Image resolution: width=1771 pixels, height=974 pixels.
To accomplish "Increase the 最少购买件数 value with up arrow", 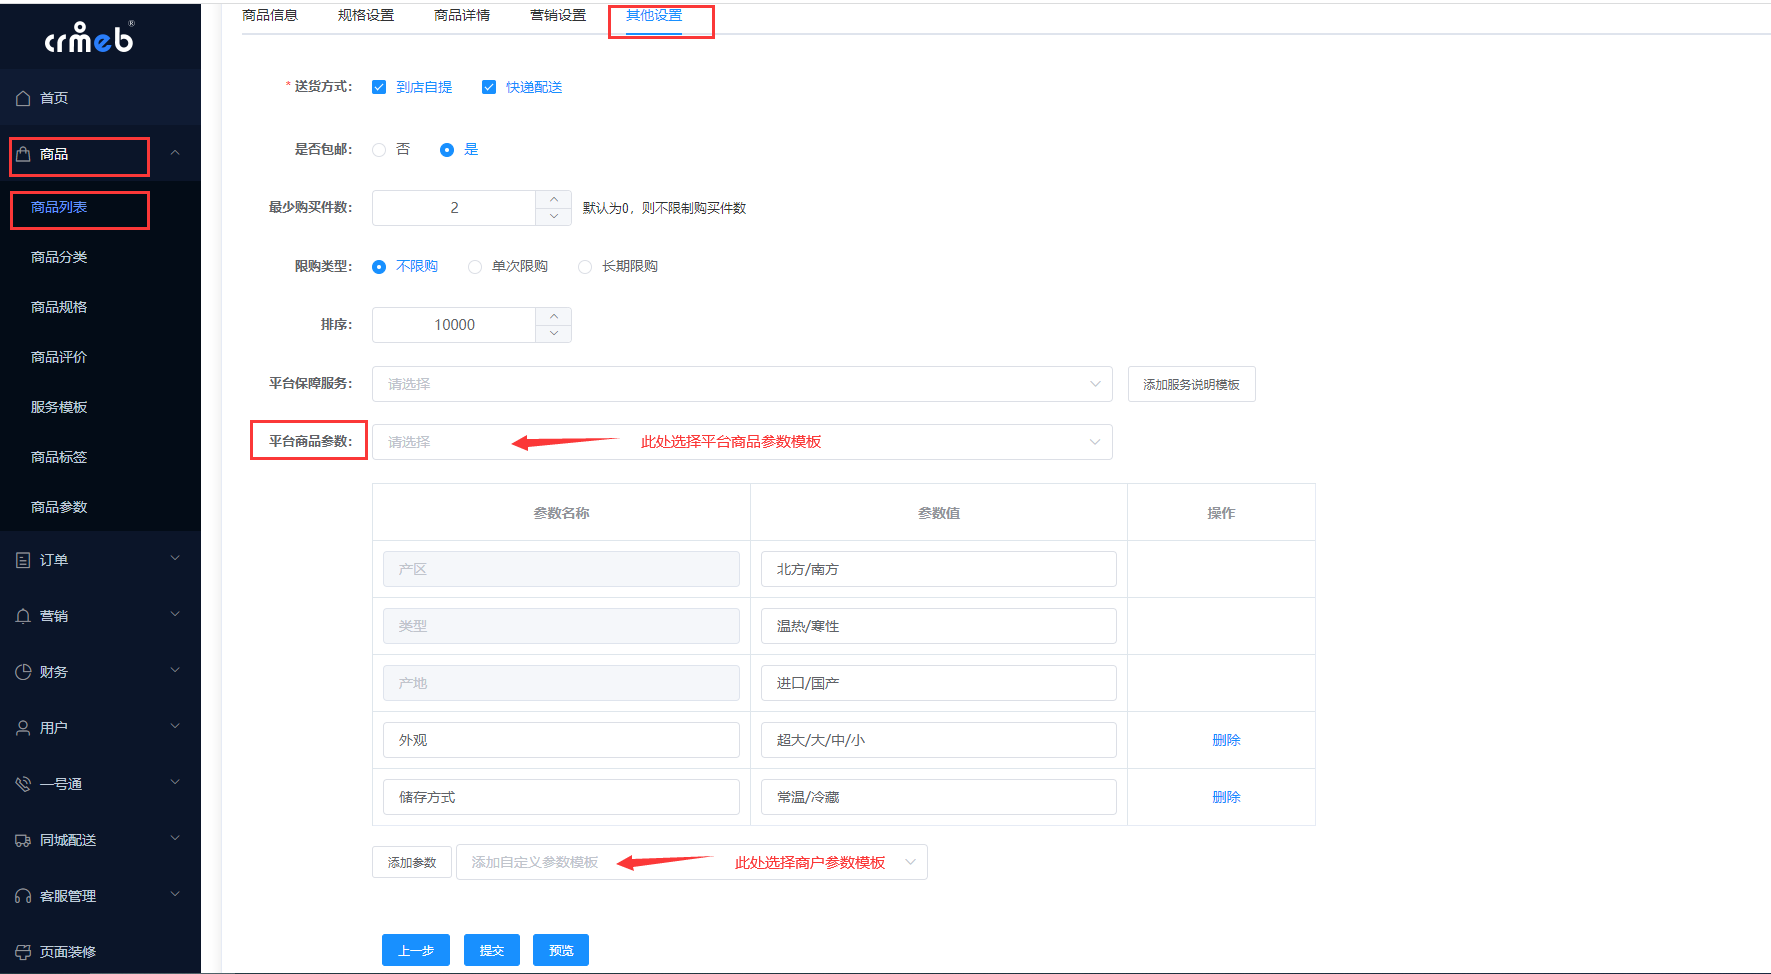I will (x=554, y=199).
